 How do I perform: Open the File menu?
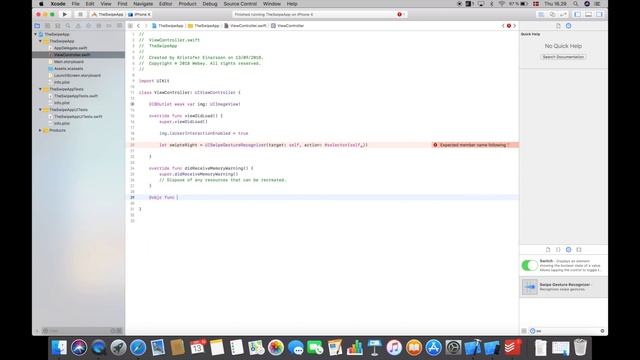pos(76,4)
